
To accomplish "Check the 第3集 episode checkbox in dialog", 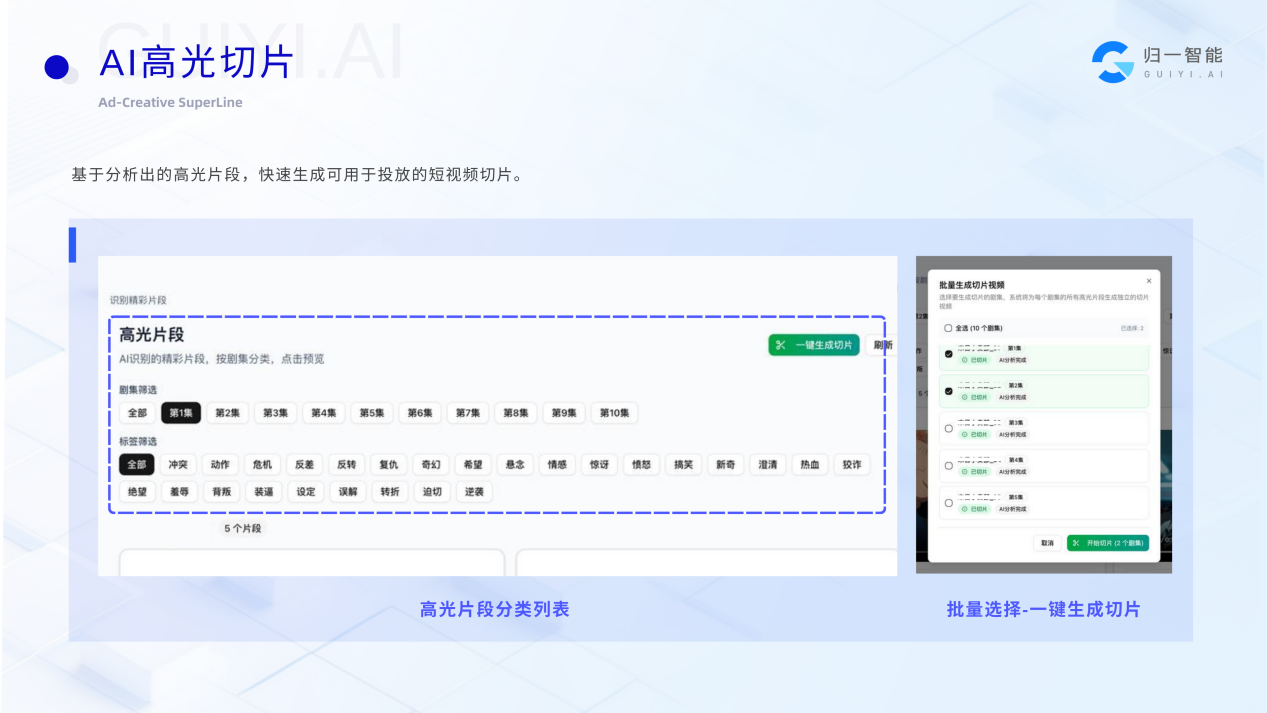I will pos(948,428).
